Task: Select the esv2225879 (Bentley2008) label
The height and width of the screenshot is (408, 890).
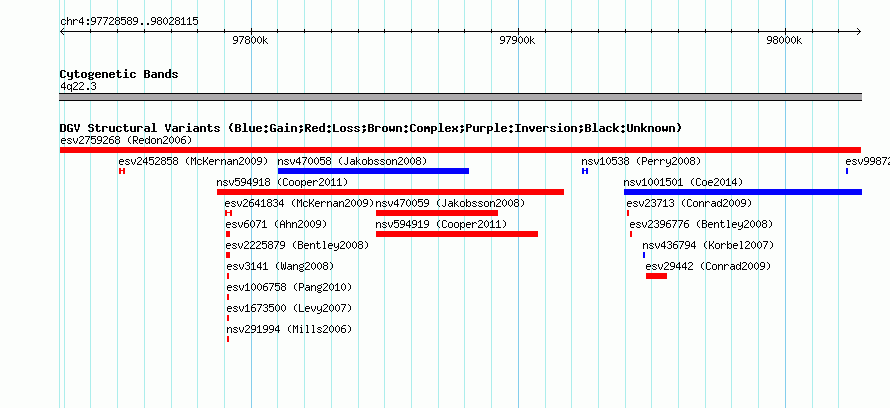Action: 297,245
